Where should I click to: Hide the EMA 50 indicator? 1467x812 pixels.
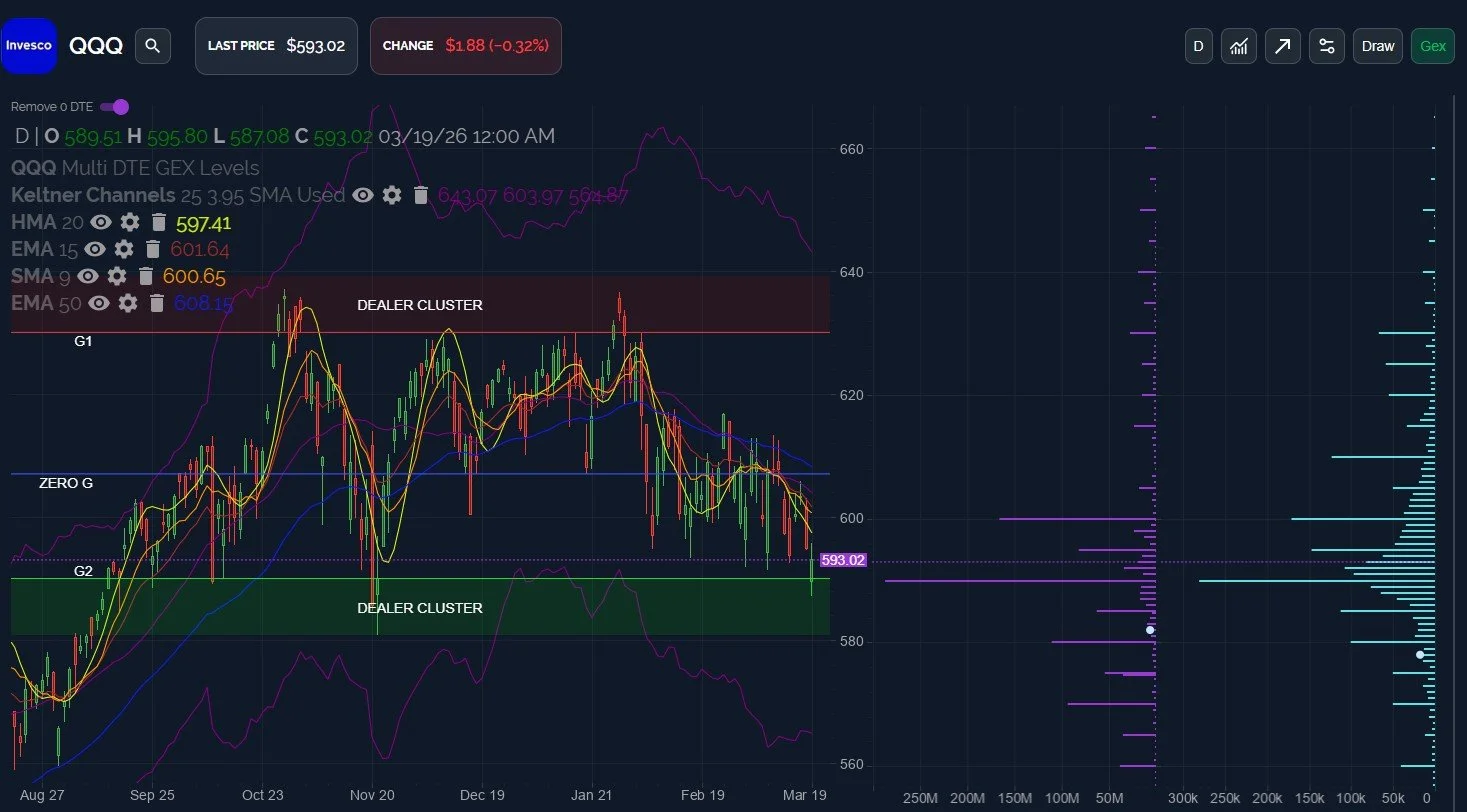[99, 303]
